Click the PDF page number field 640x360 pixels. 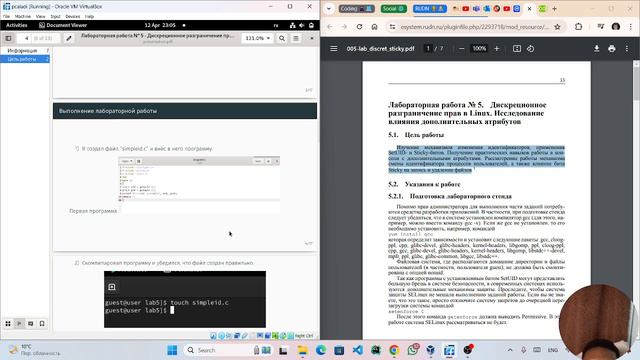click(428, 49)
